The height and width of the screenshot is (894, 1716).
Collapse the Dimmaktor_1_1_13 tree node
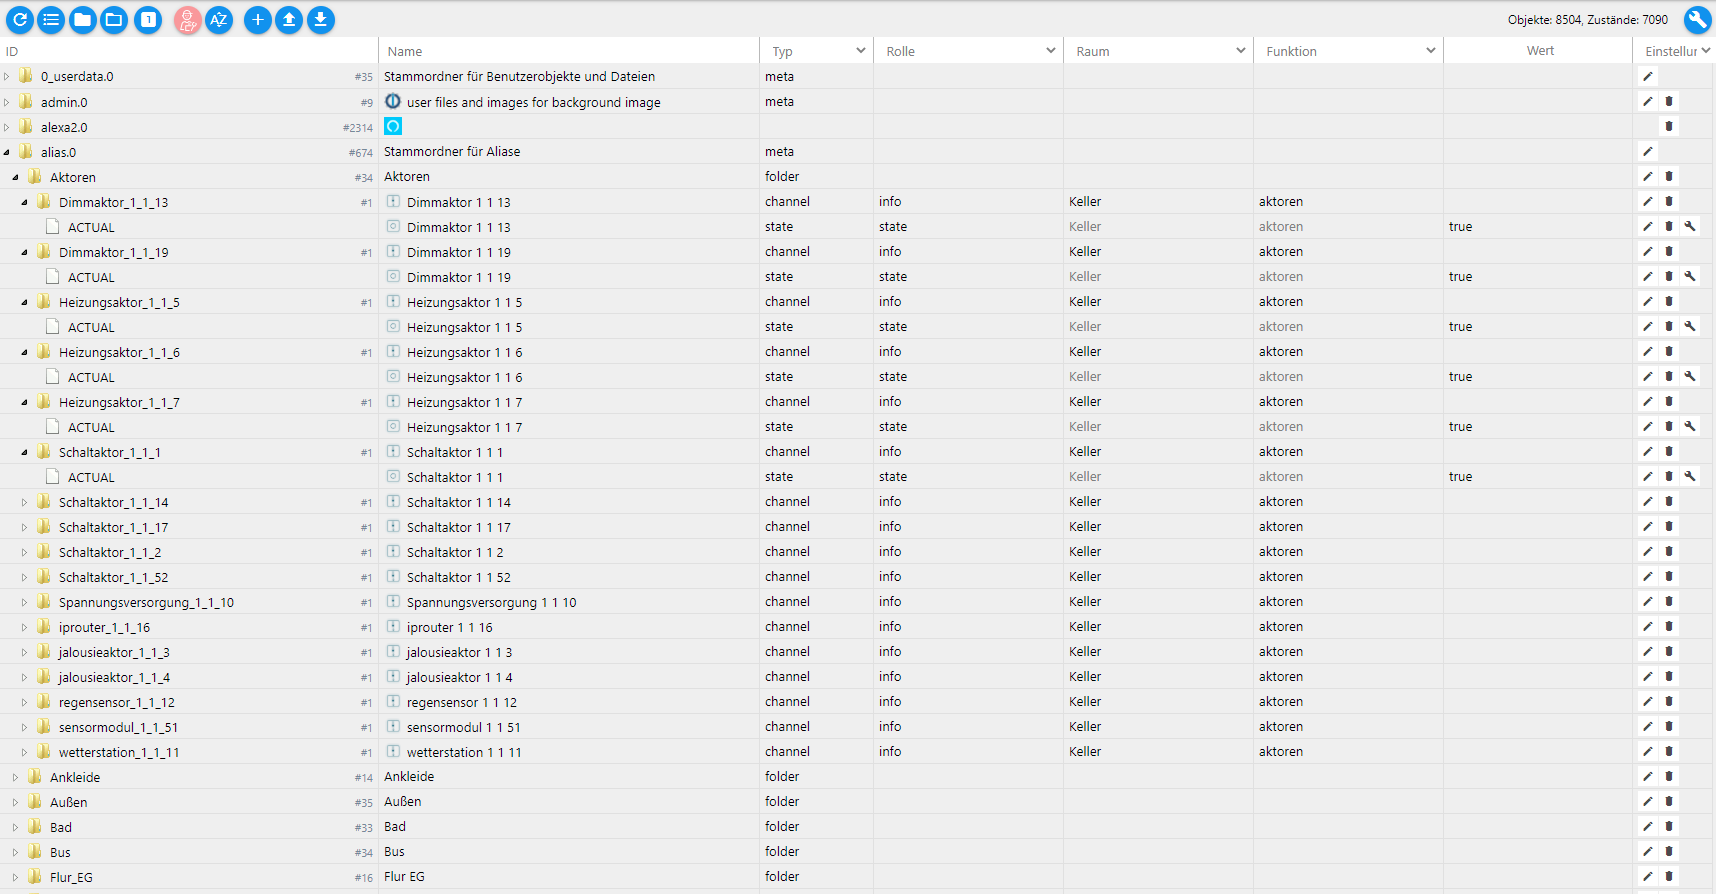click(x=24, y=202)
